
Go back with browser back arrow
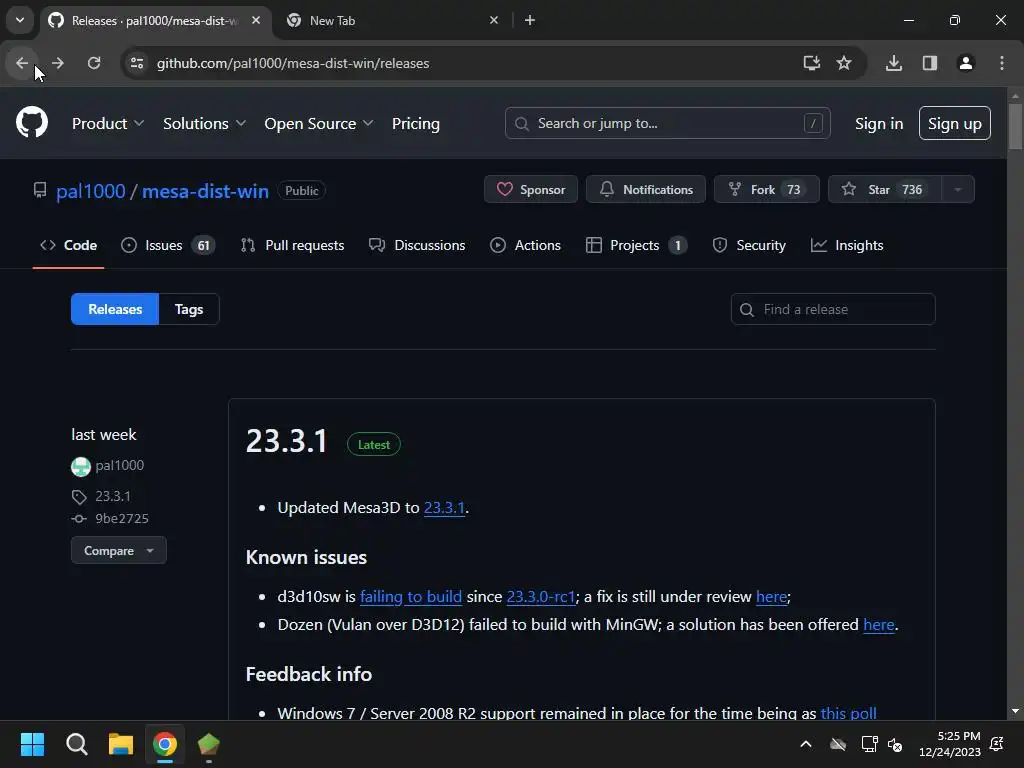(x=22, y=63)
